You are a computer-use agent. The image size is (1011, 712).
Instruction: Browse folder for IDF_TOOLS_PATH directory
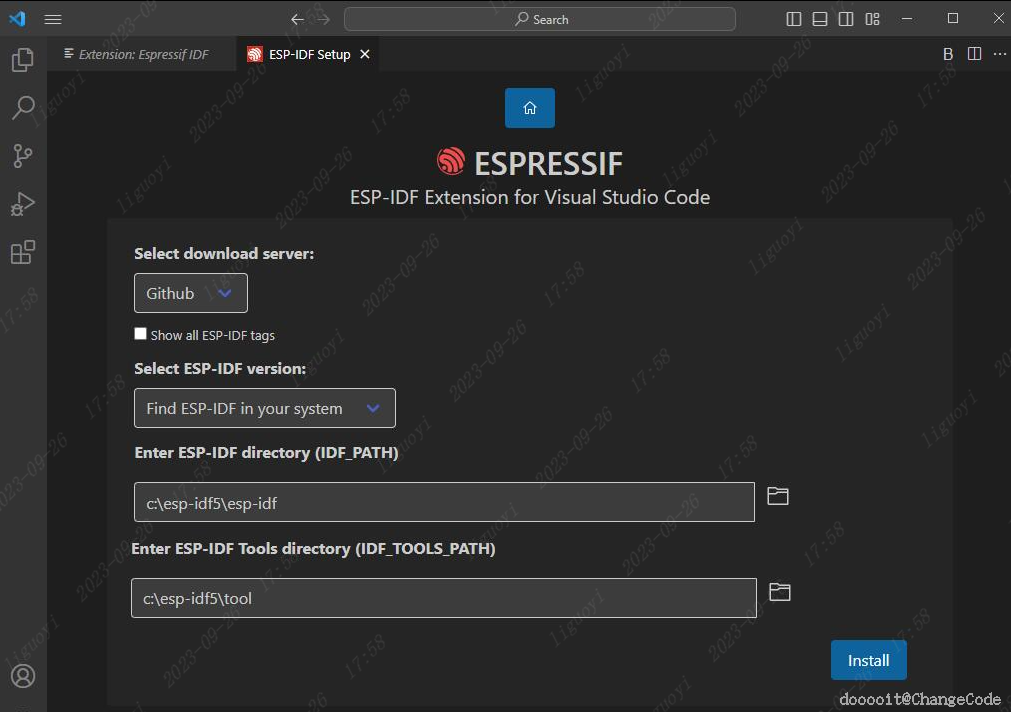coord(780,591)
